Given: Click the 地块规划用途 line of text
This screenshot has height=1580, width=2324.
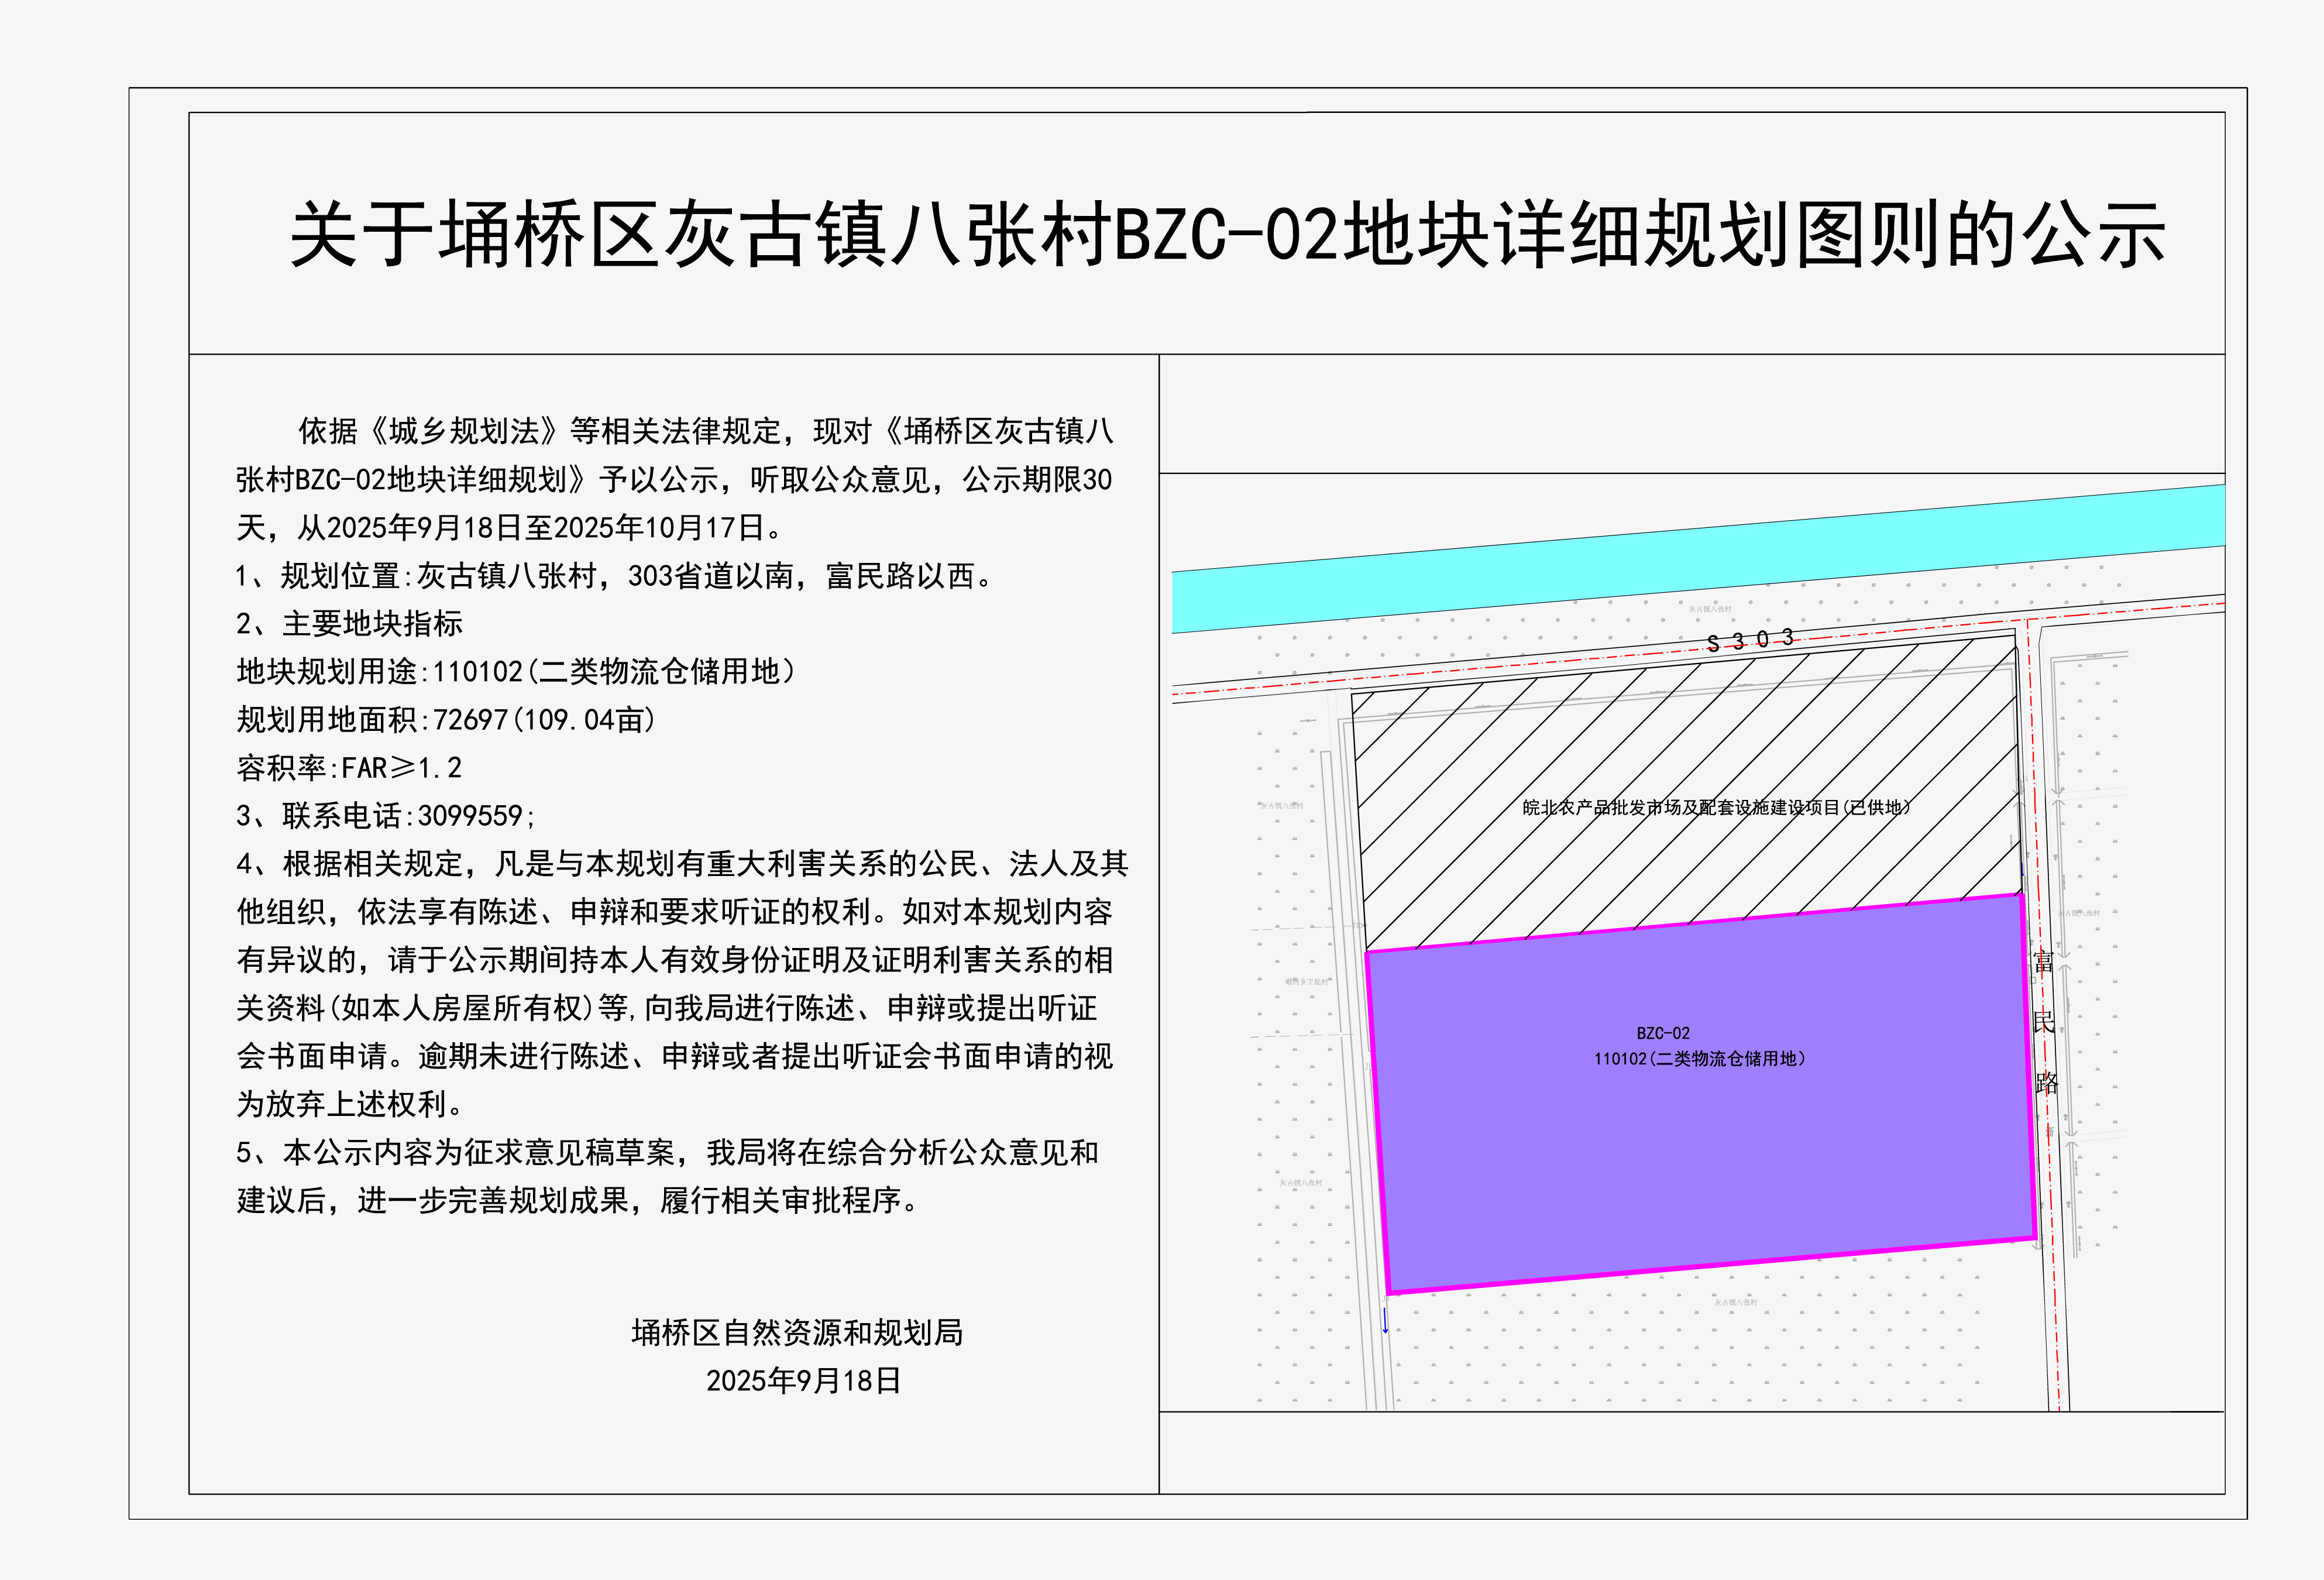Looking at the screenshot, I should 516,671.
